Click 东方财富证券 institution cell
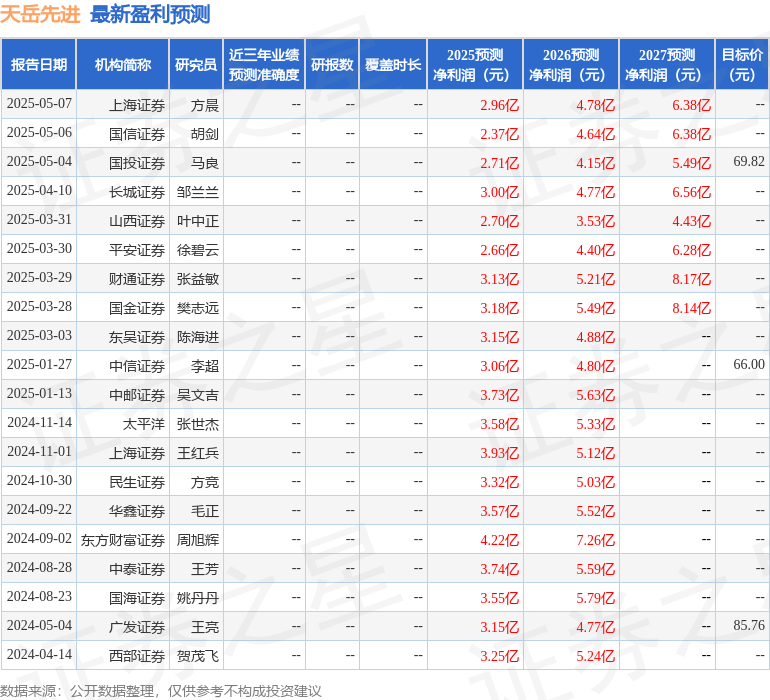 point(123,540)
